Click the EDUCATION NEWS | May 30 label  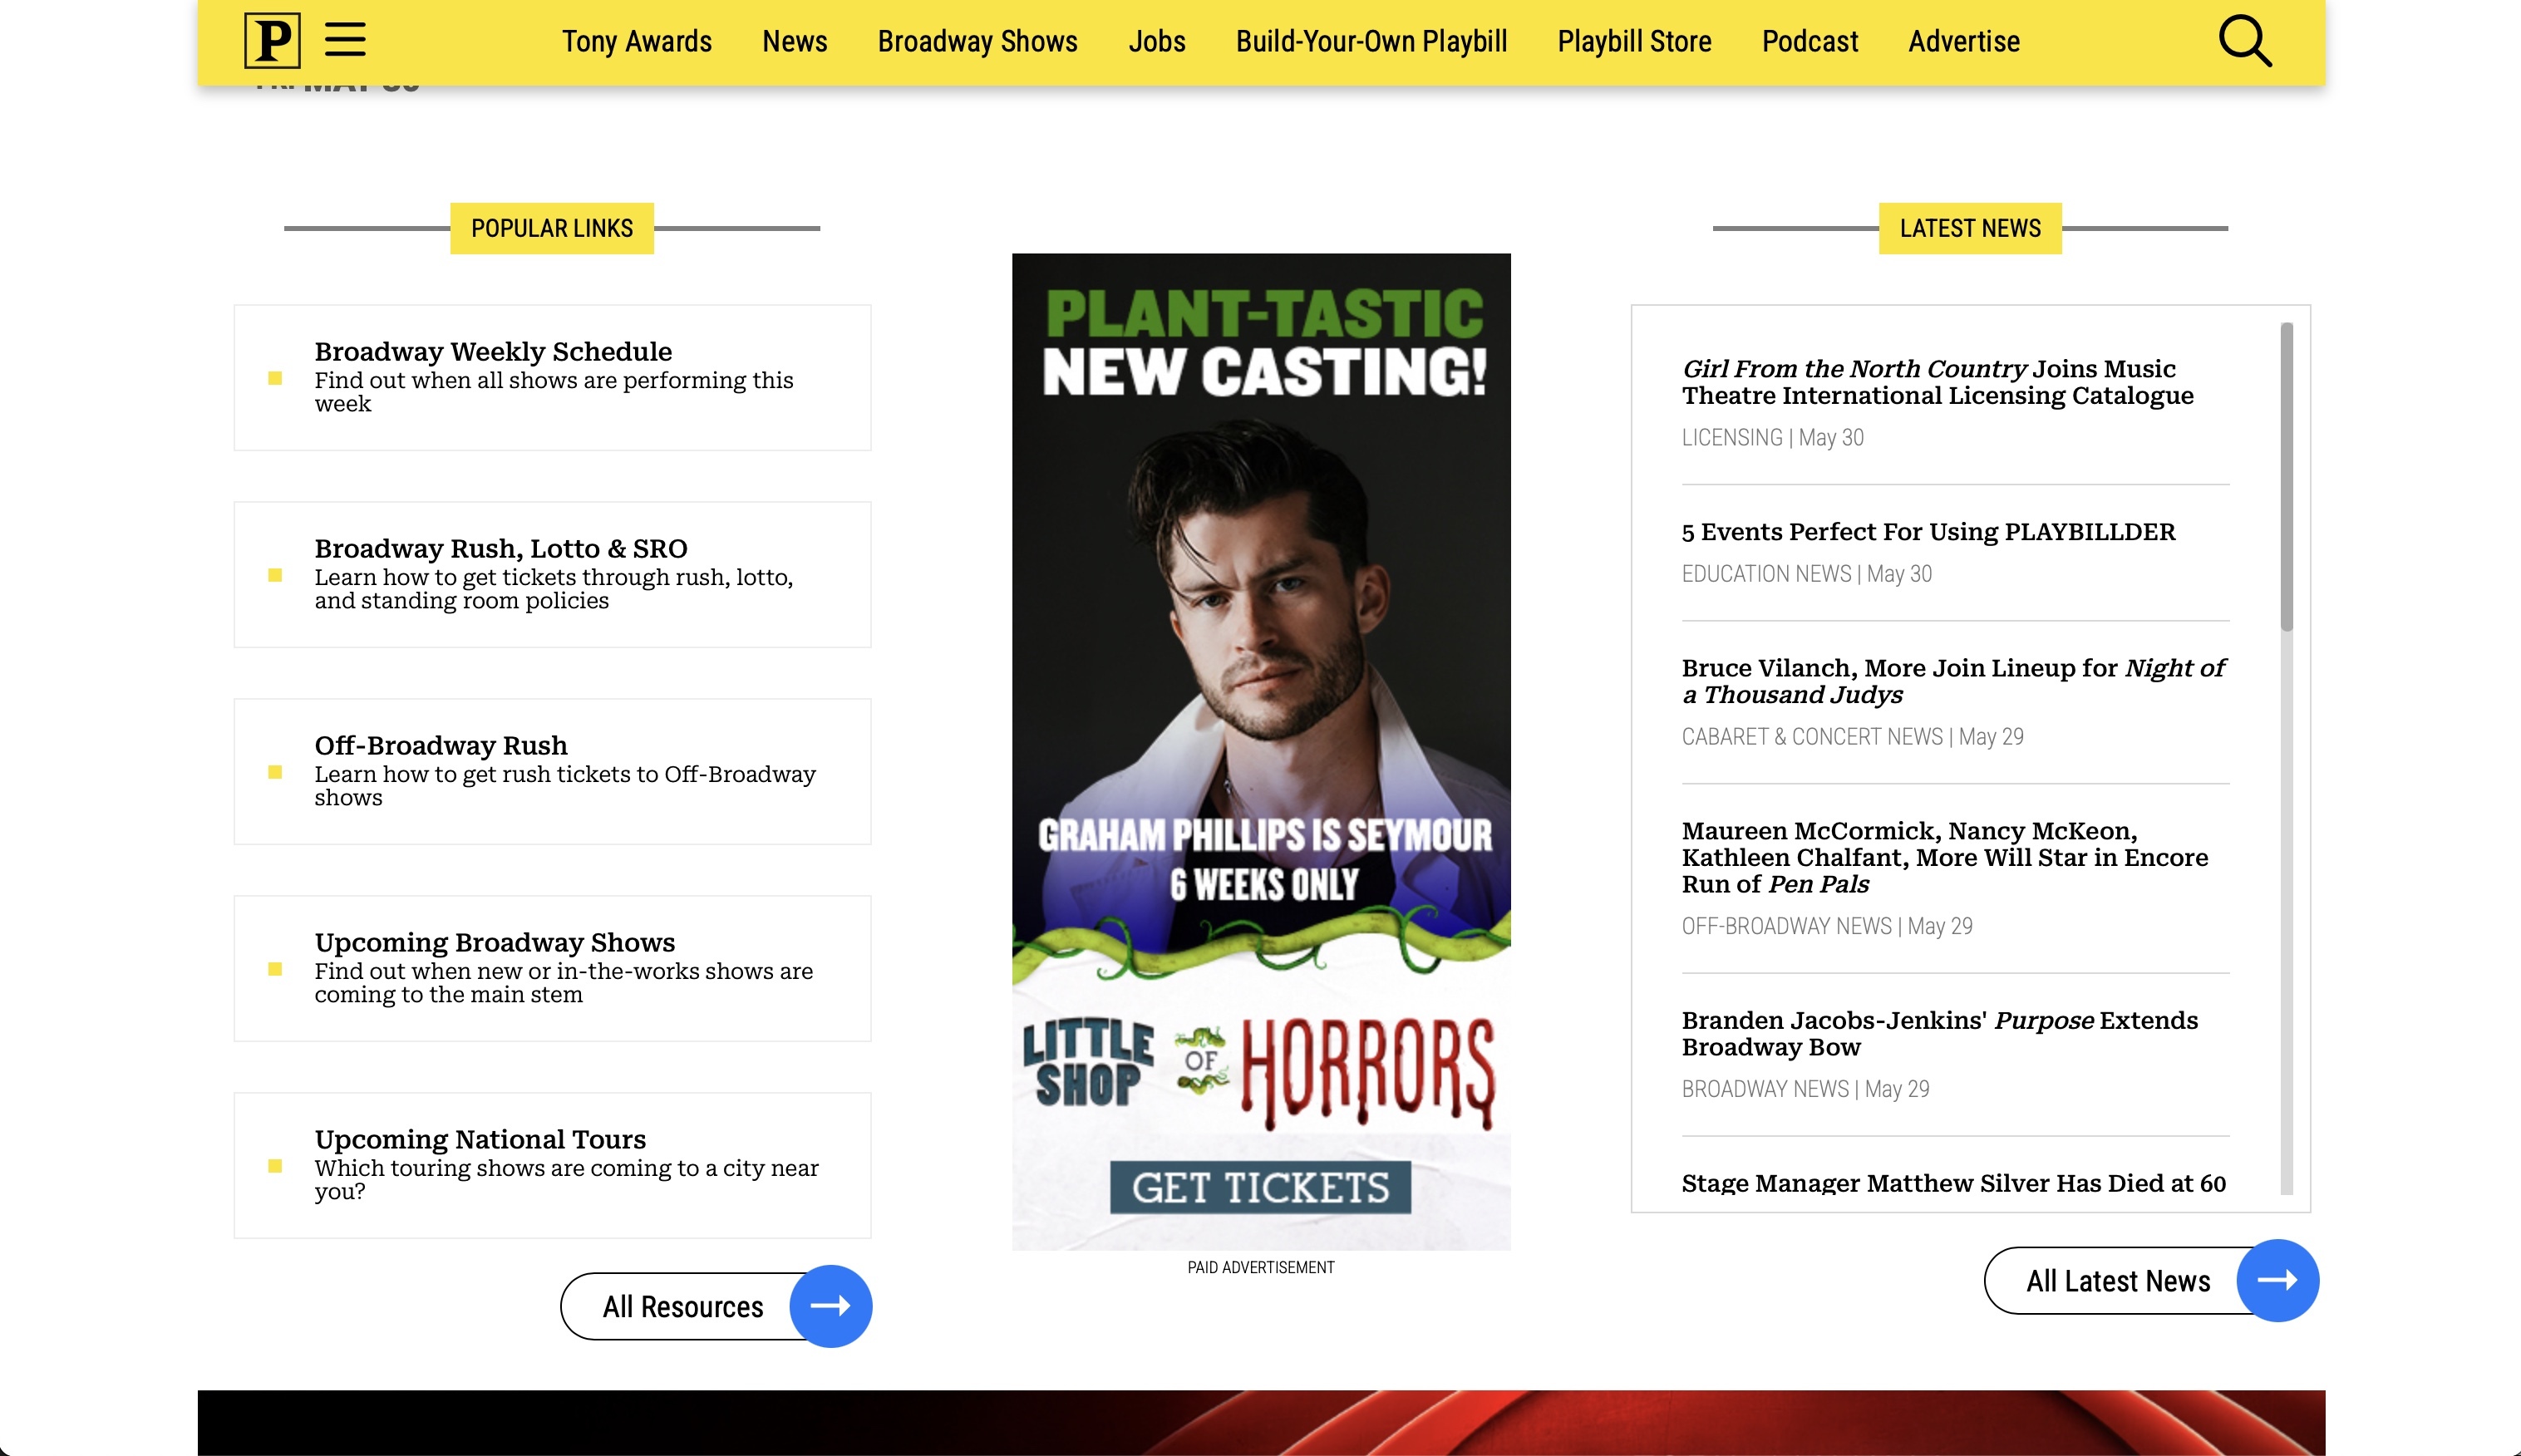tap(1806, 574)
